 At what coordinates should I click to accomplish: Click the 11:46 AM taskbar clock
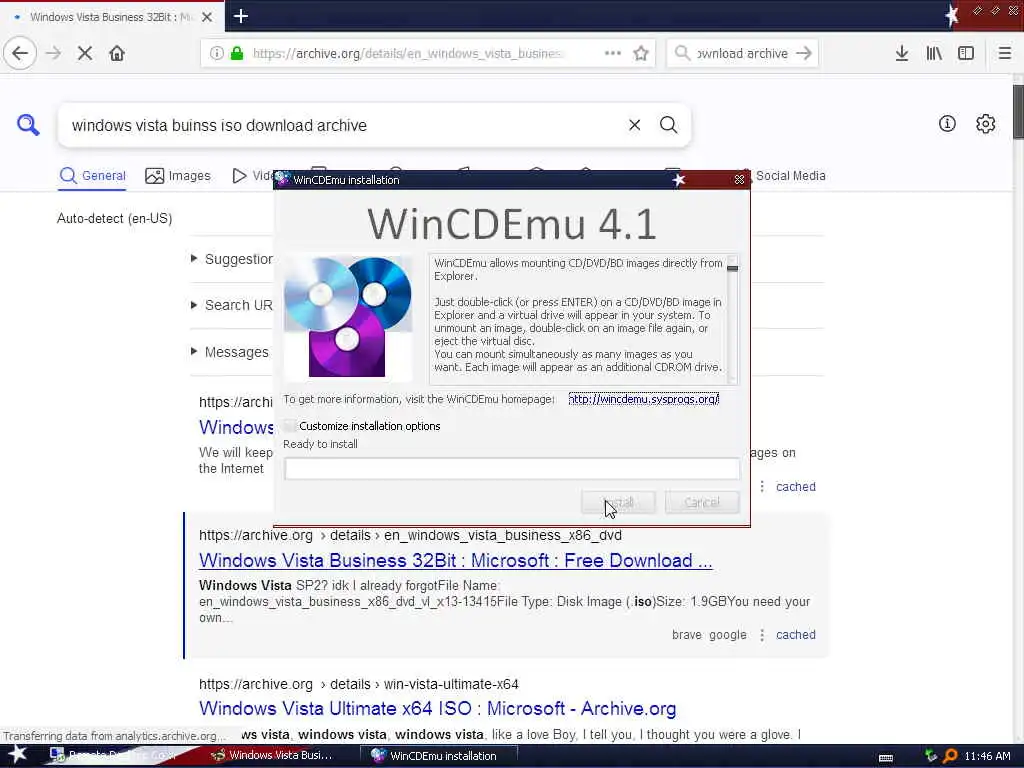pyautogui.click(x=987, y=756)
